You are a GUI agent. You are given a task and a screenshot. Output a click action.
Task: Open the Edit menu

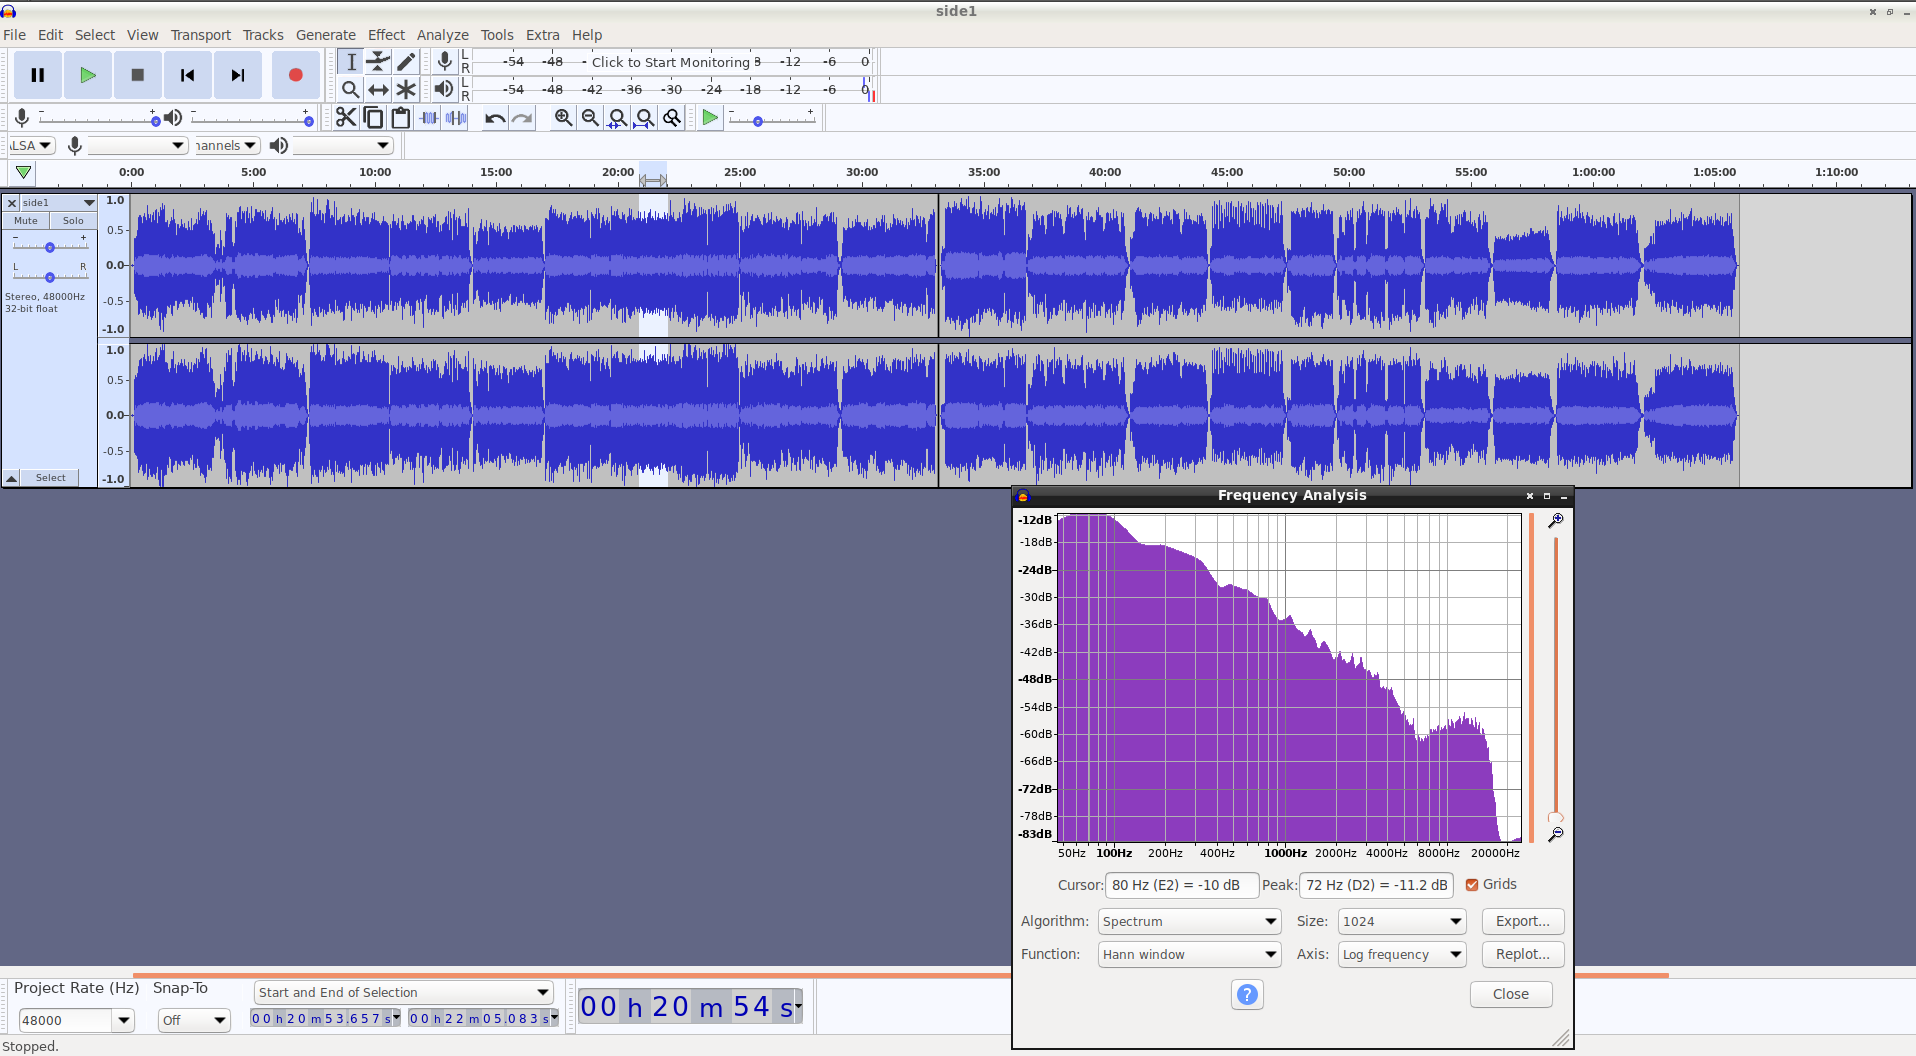50,35
